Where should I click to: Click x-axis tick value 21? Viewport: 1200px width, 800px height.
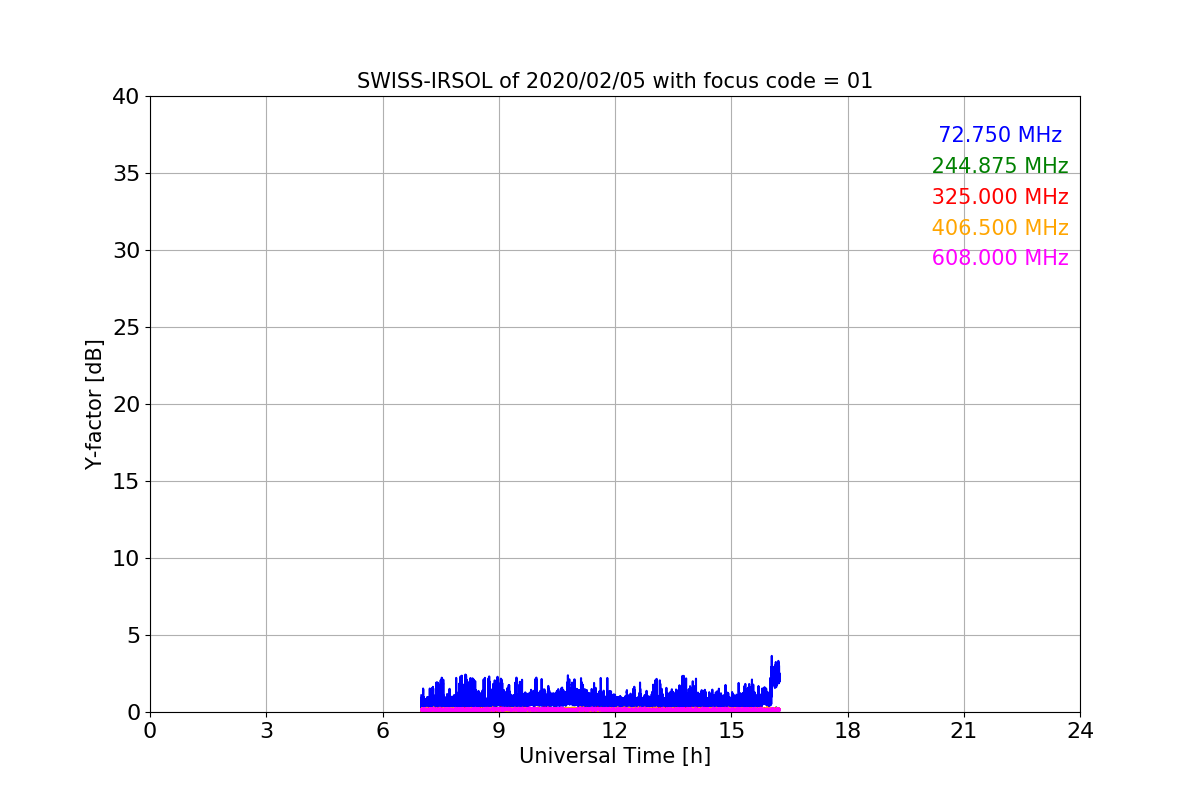pyautogui.click(x=964, y=731)
